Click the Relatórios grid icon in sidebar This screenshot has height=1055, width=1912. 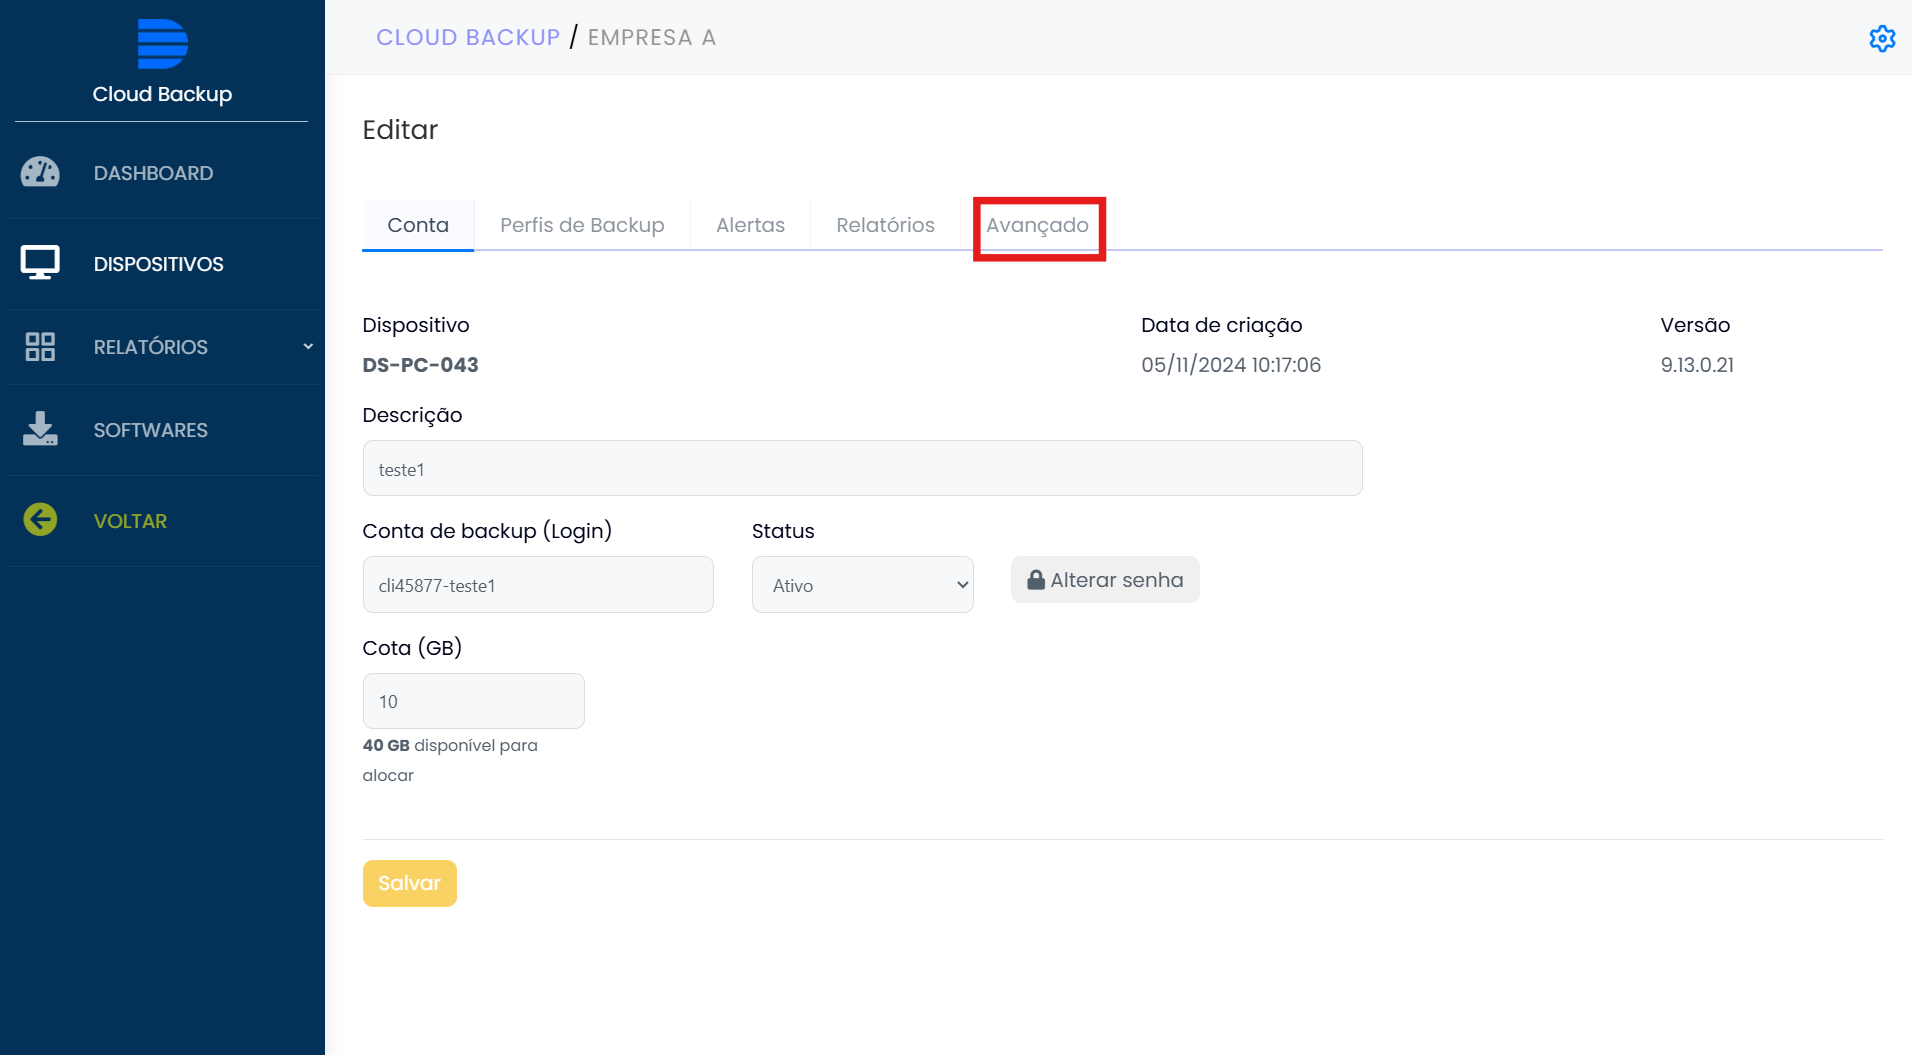tap(40, 347)
